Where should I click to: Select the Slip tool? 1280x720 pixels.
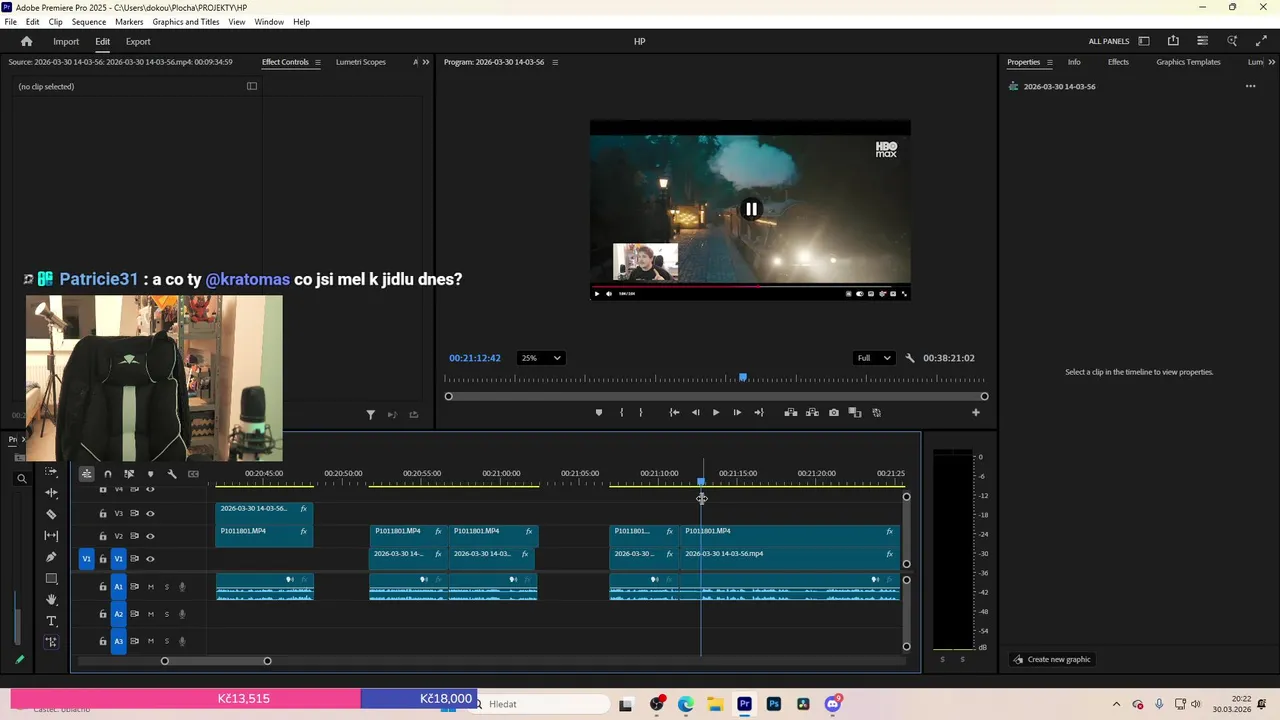click(52, 536)
